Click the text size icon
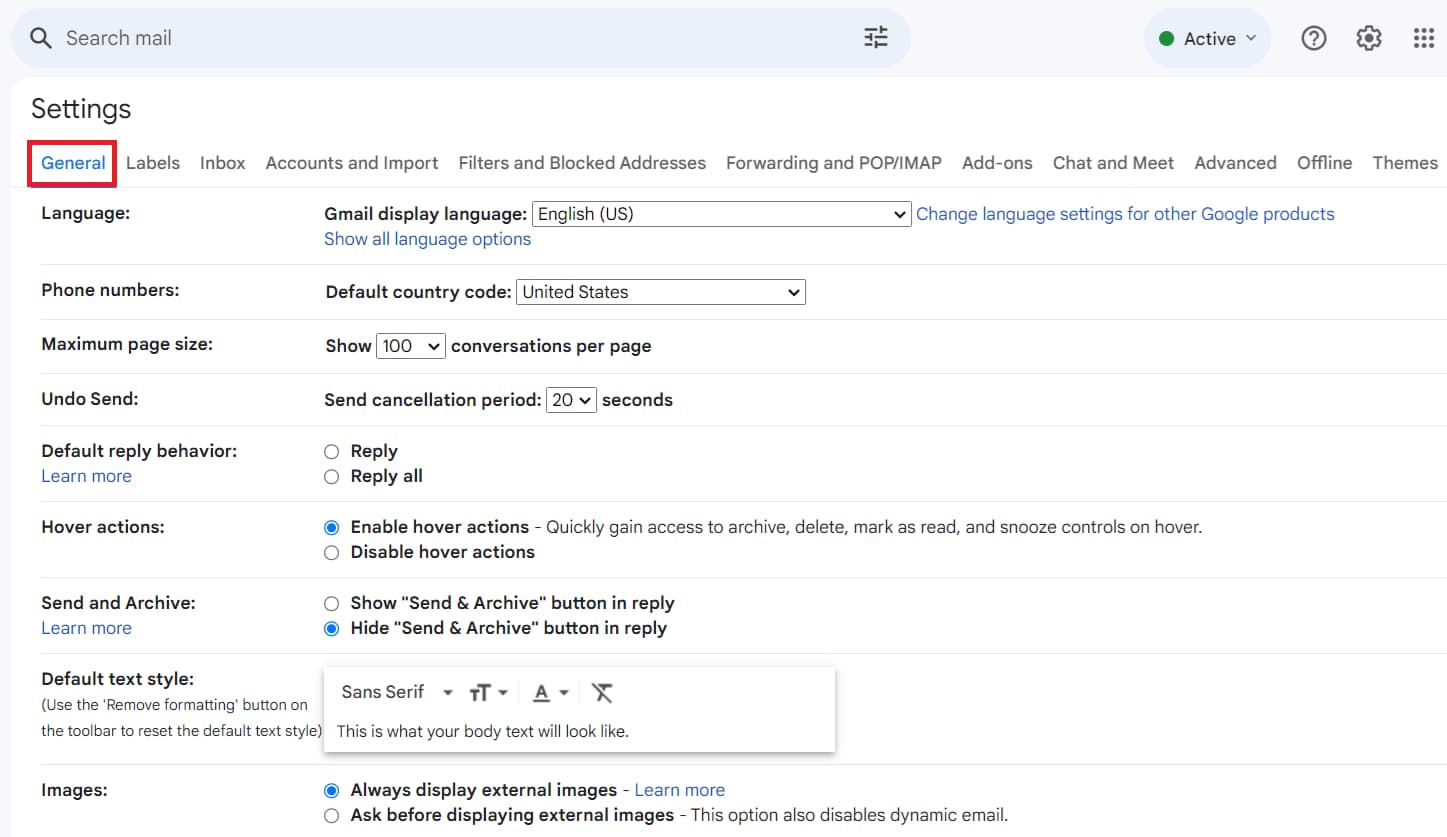Viewport: 1447px width, 837px height. 489,692
